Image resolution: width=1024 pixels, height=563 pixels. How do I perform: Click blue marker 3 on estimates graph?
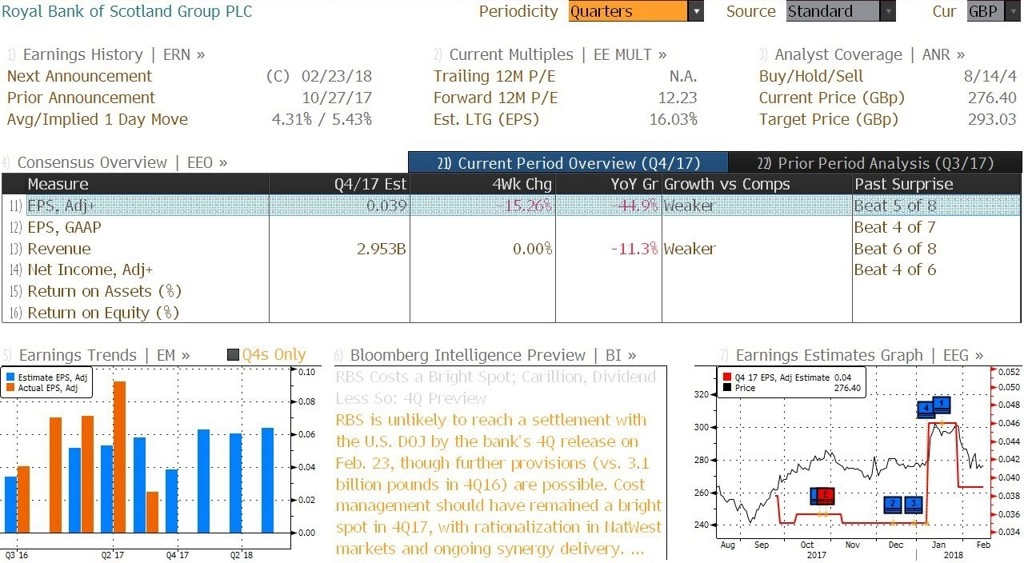pos(913,504)
